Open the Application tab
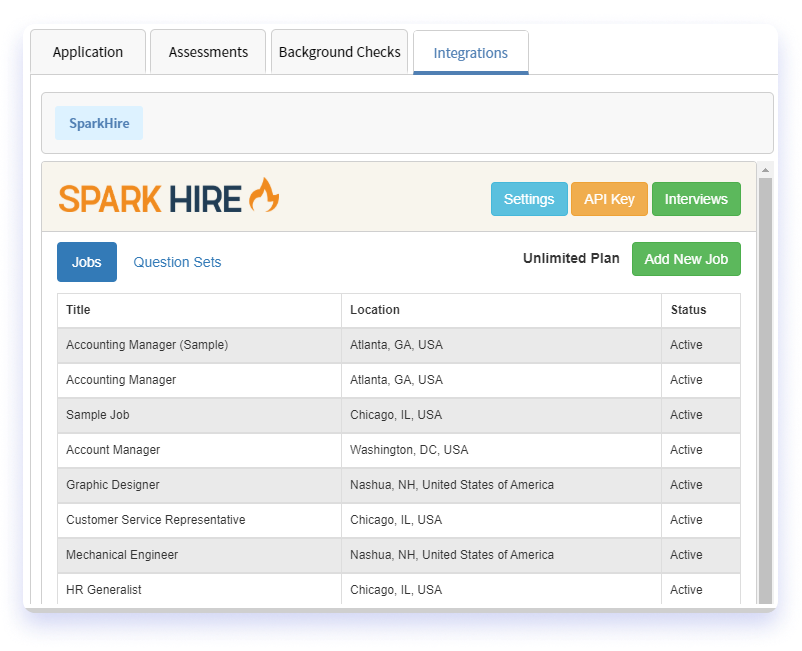 (88, 52)
